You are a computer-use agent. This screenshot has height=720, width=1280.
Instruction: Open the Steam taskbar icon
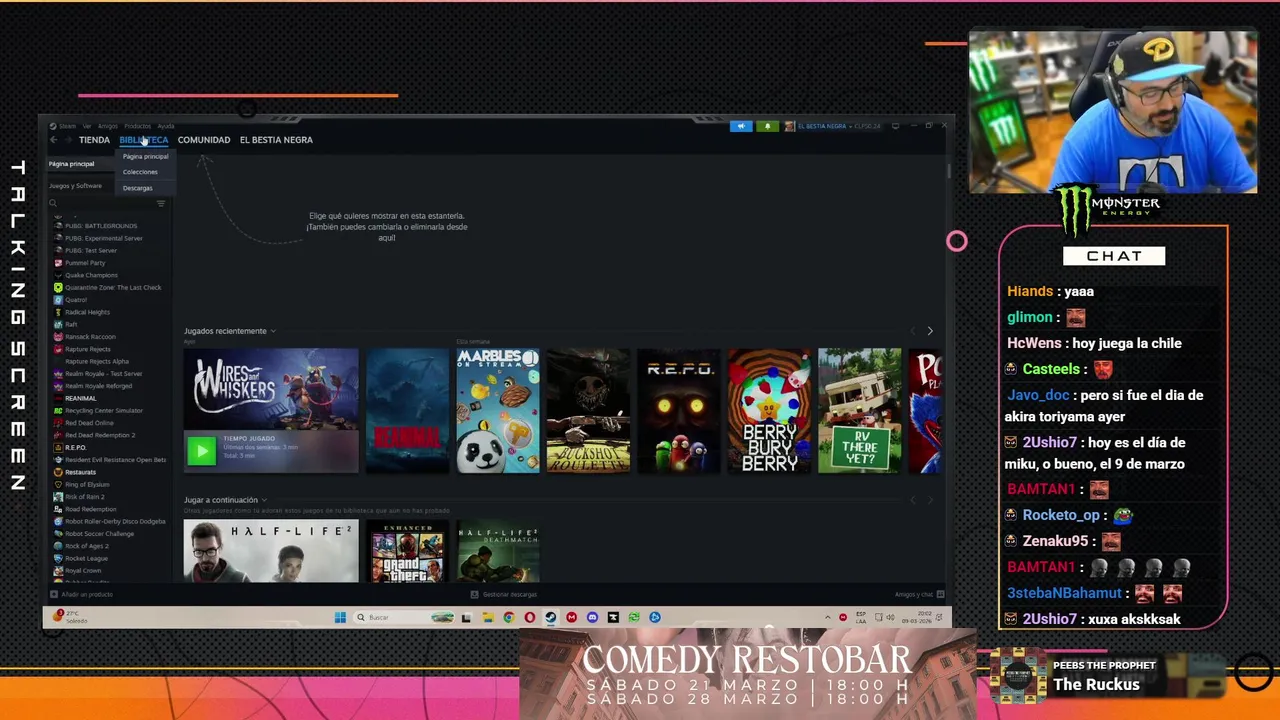(x=550, y=617)
